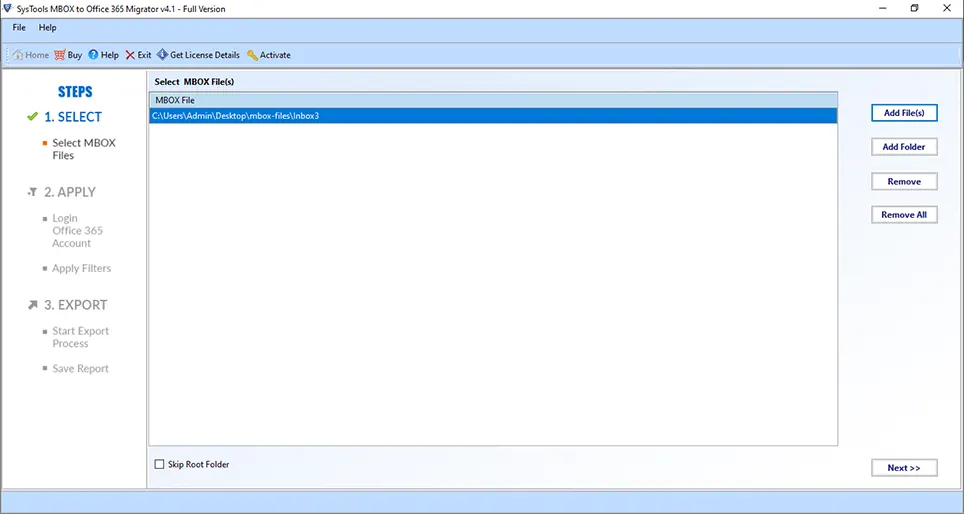Click the Get License Details label

[205, 55]
